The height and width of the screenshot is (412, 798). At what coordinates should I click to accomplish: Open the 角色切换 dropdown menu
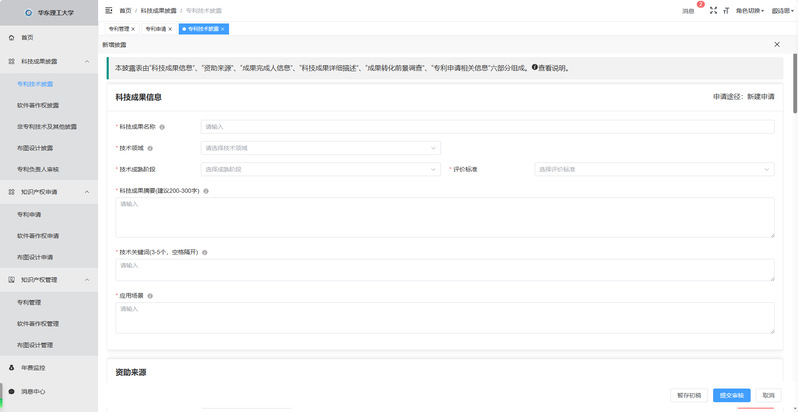[x=749, y=10]
